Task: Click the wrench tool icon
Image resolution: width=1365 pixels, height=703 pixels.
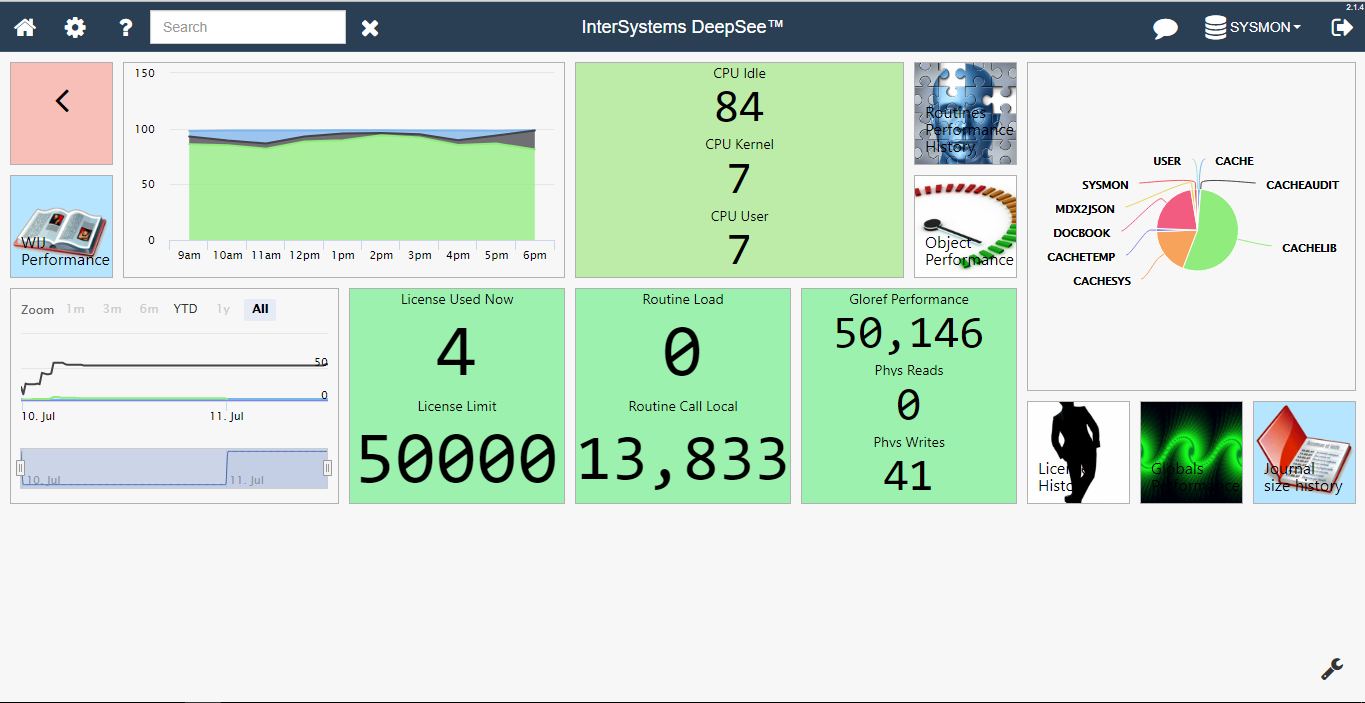Action: tap(1332, 669)
